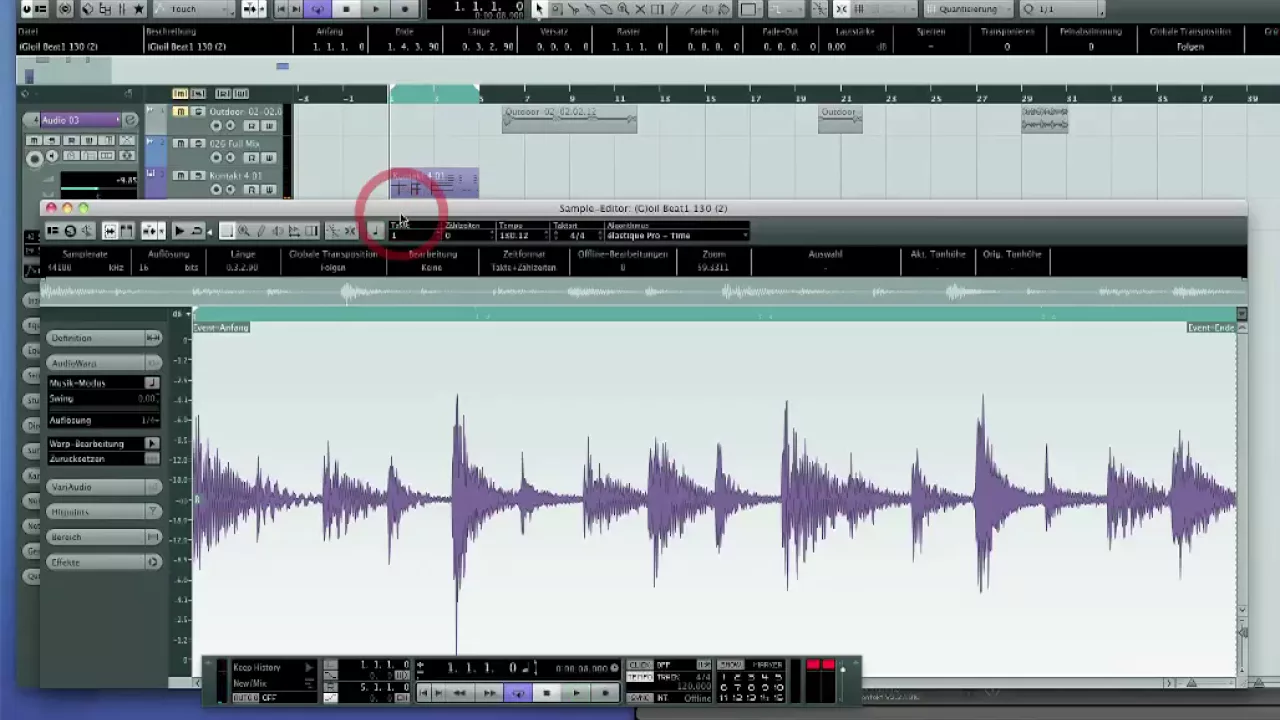Click Stop in the main project toolbar
Viewport: 1280px width, 720px height.
(346, 9)
